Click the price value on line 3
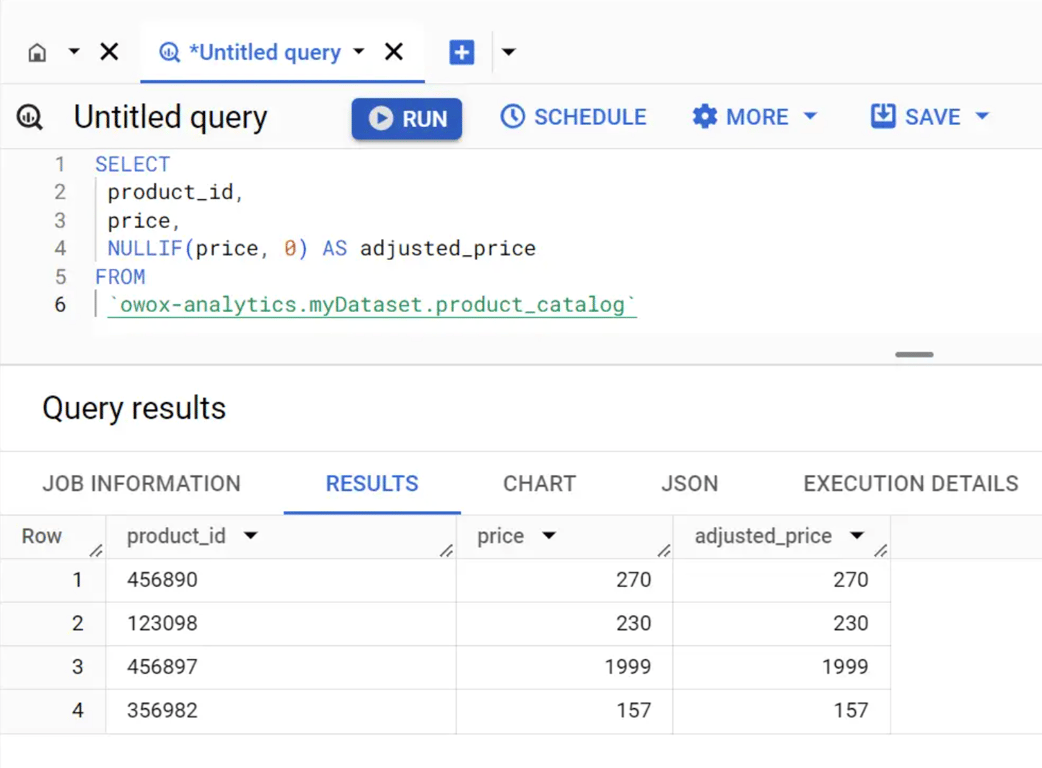 click(139, 221)
